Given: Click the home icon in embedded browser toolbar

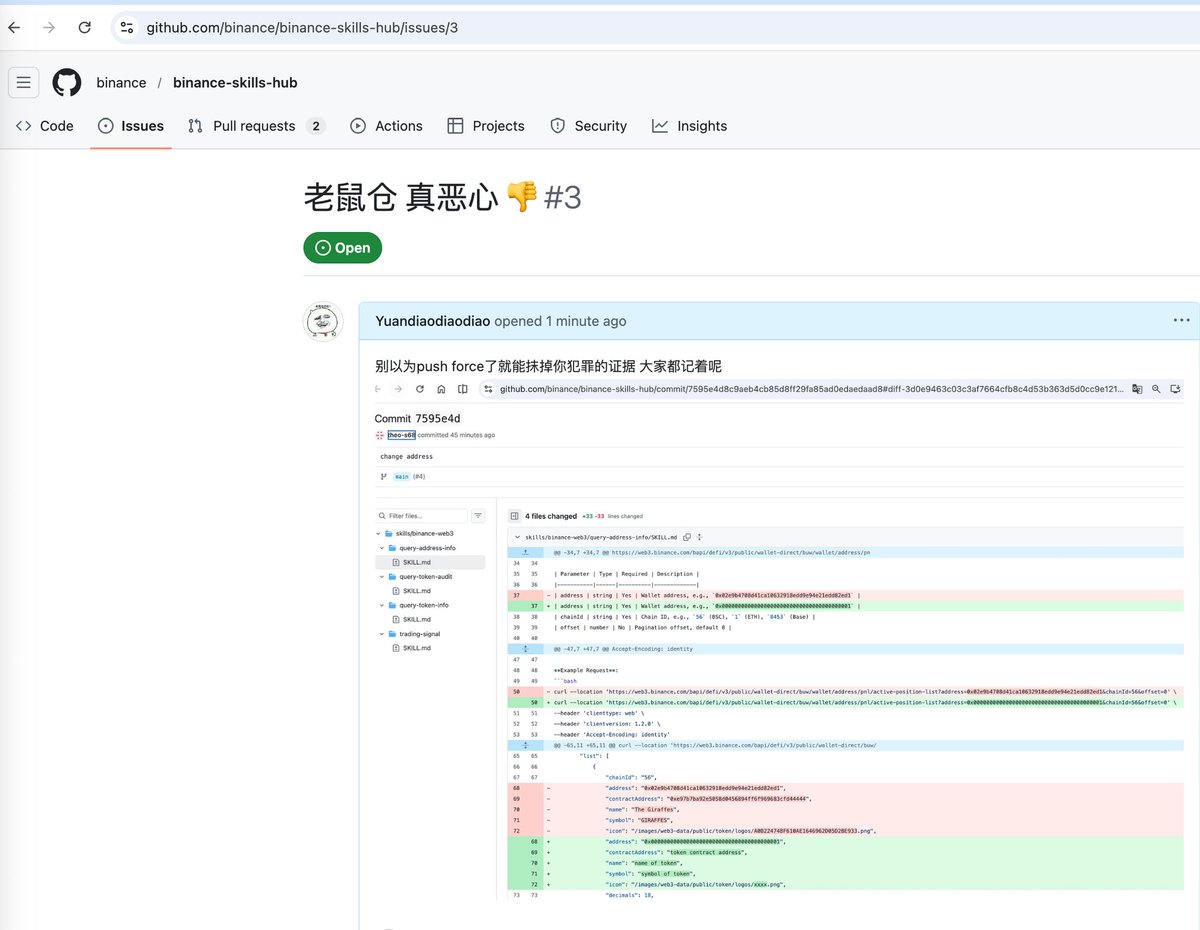Looking at the screenshot, I should pos(441,389).
